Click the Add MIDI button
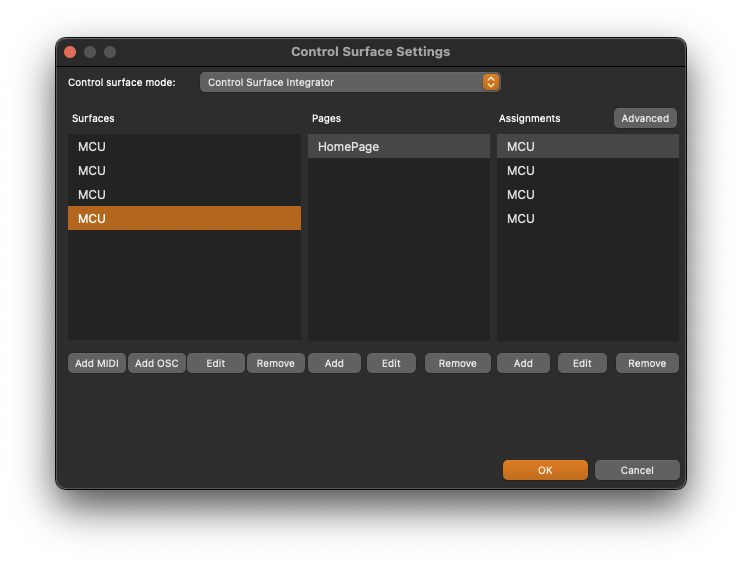The height and width of the screenshot is (563, 742). pos(97,363)
